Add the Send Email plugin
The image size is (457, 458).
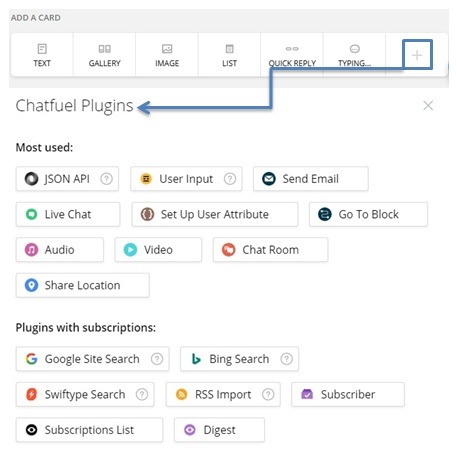click(311, 179)
